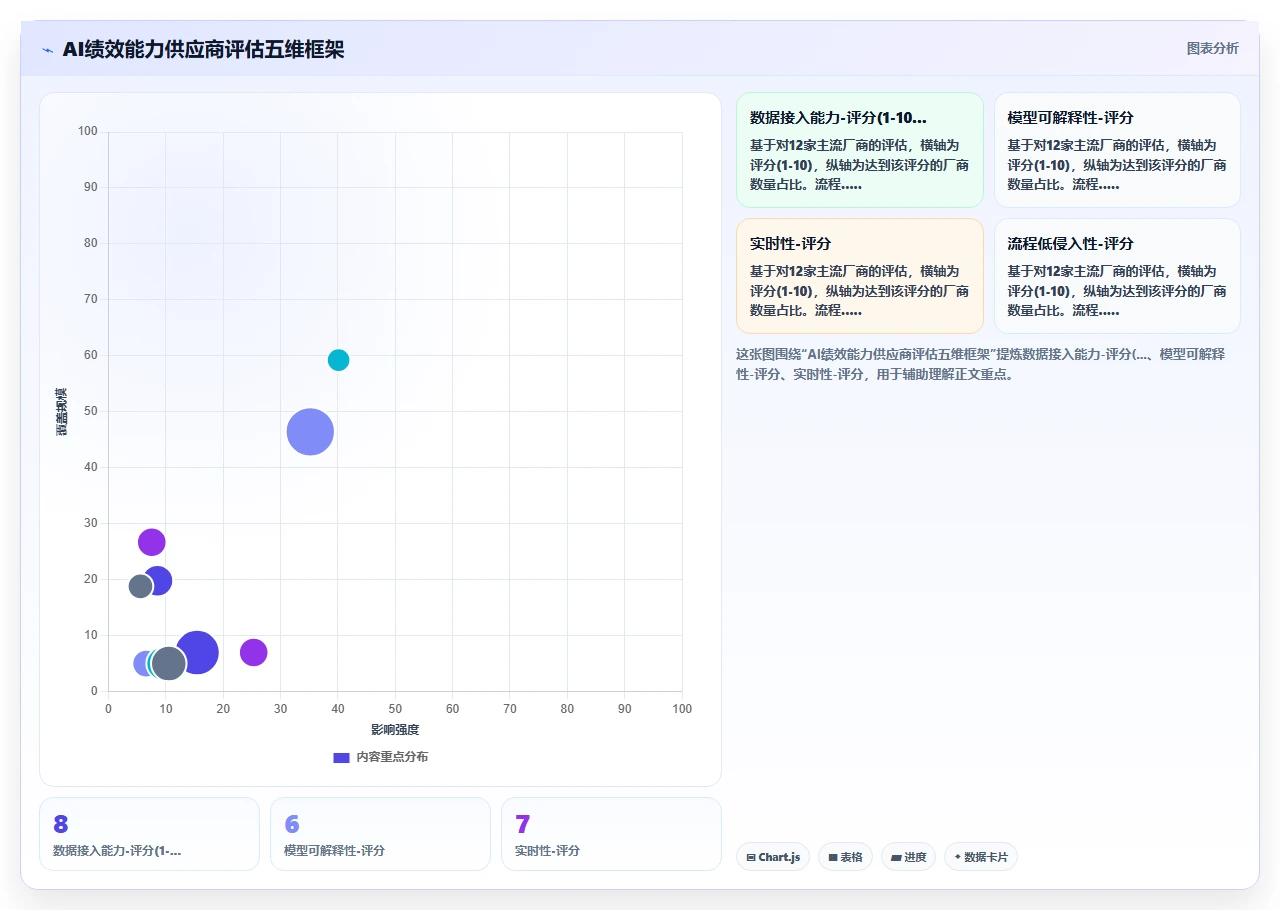Image resolution: width=1280 pixels, height=910 pixels.
Task: Click the large periwinkle bubble near value 46
Action: 310,432
